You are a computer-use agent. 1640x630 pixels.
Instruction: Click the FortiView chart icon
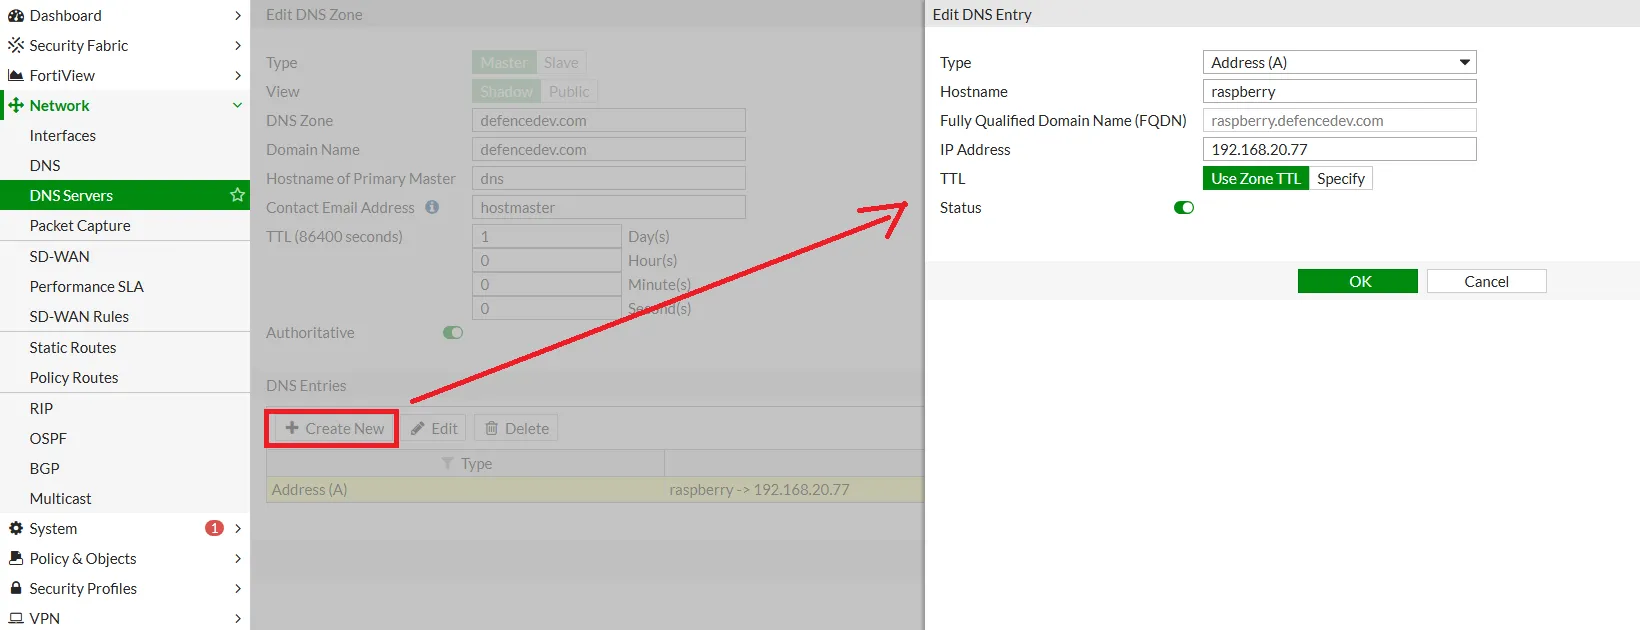(16, 76)
